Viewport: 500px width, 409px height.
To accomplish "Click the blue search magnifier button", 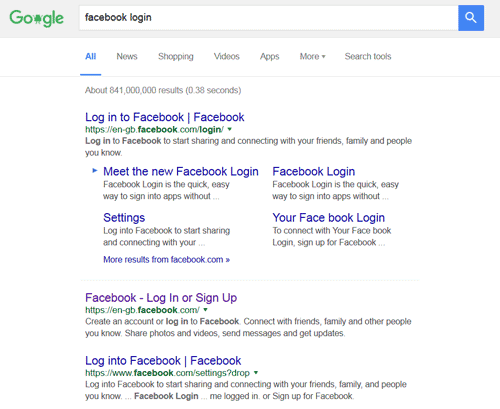I will pos(471,18).
